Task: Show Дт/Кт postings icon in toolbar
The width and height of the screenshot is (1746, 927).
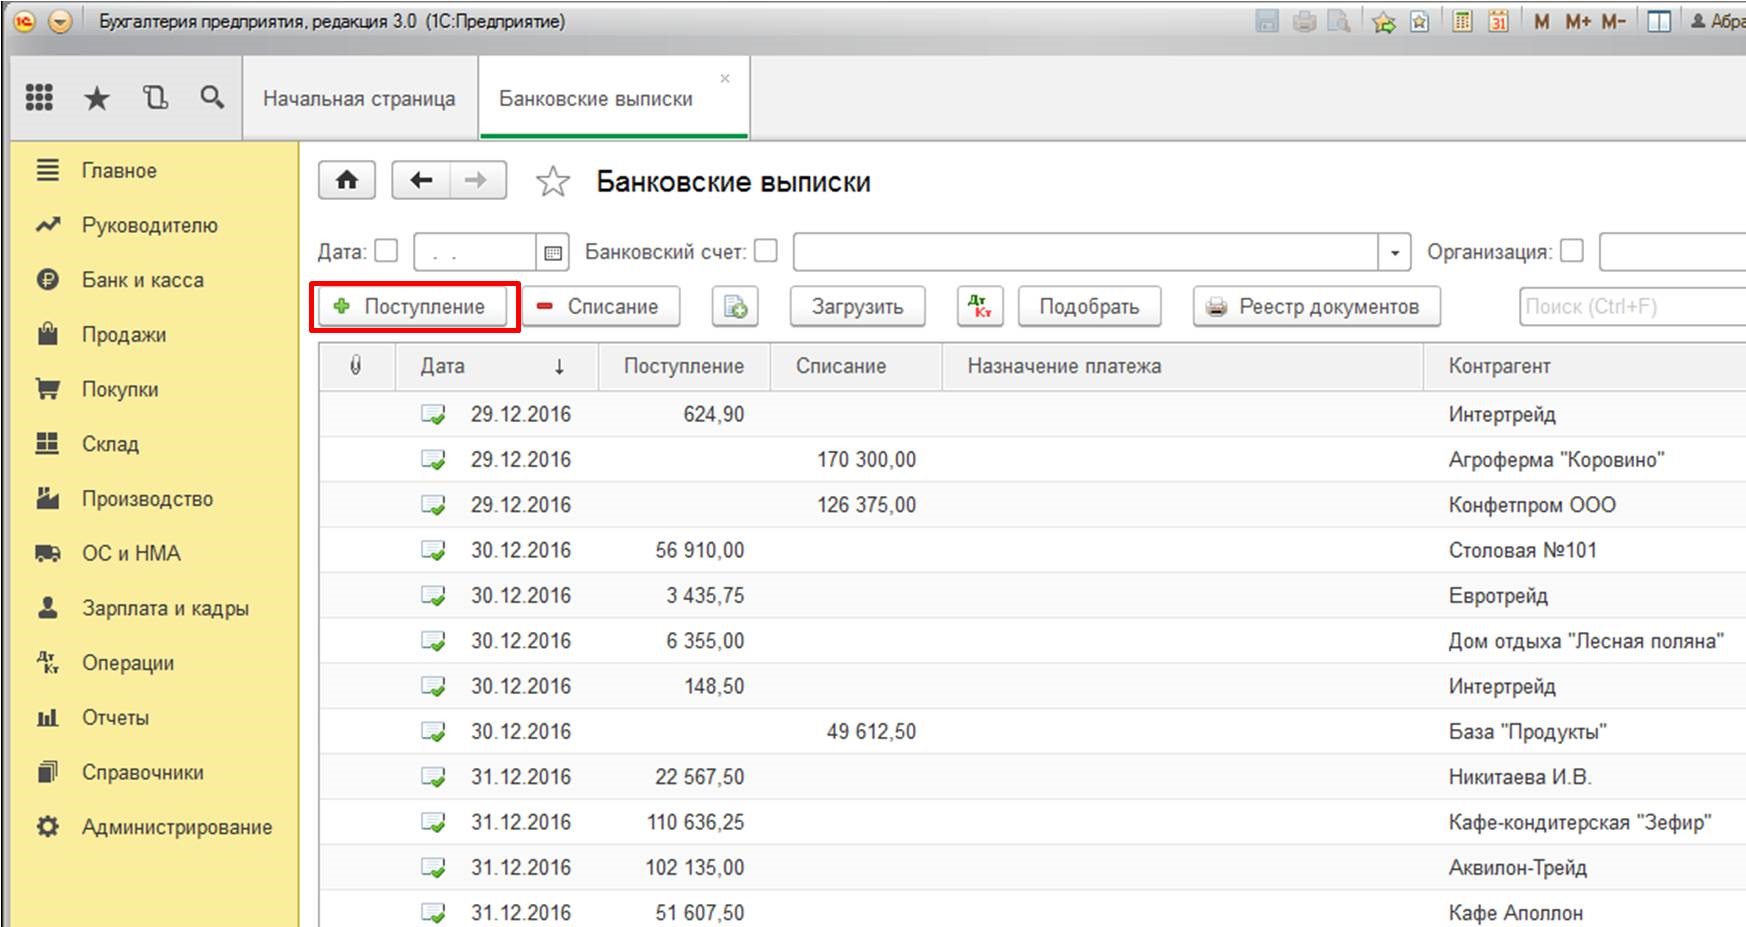Action: tap(979, 307)
